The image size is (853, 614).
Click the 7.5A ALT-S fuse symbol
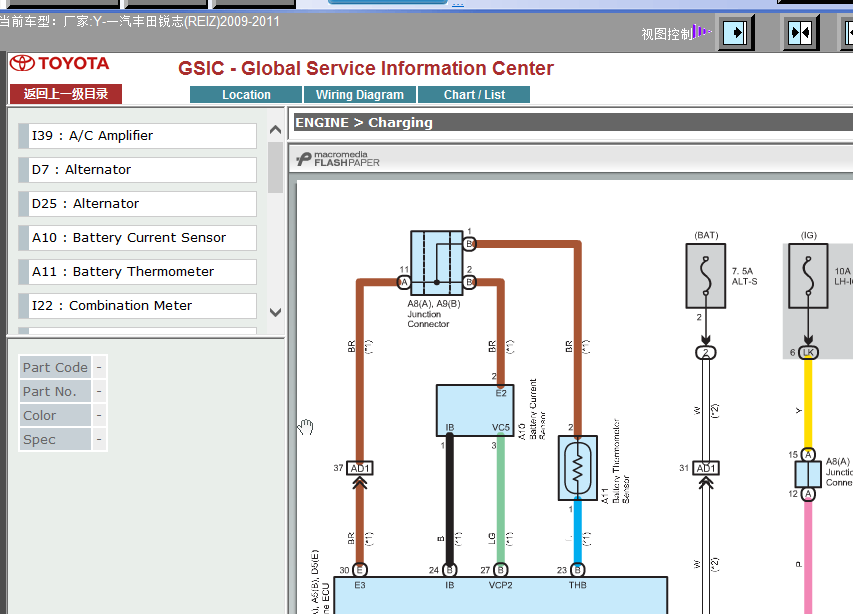pos(706,276)
